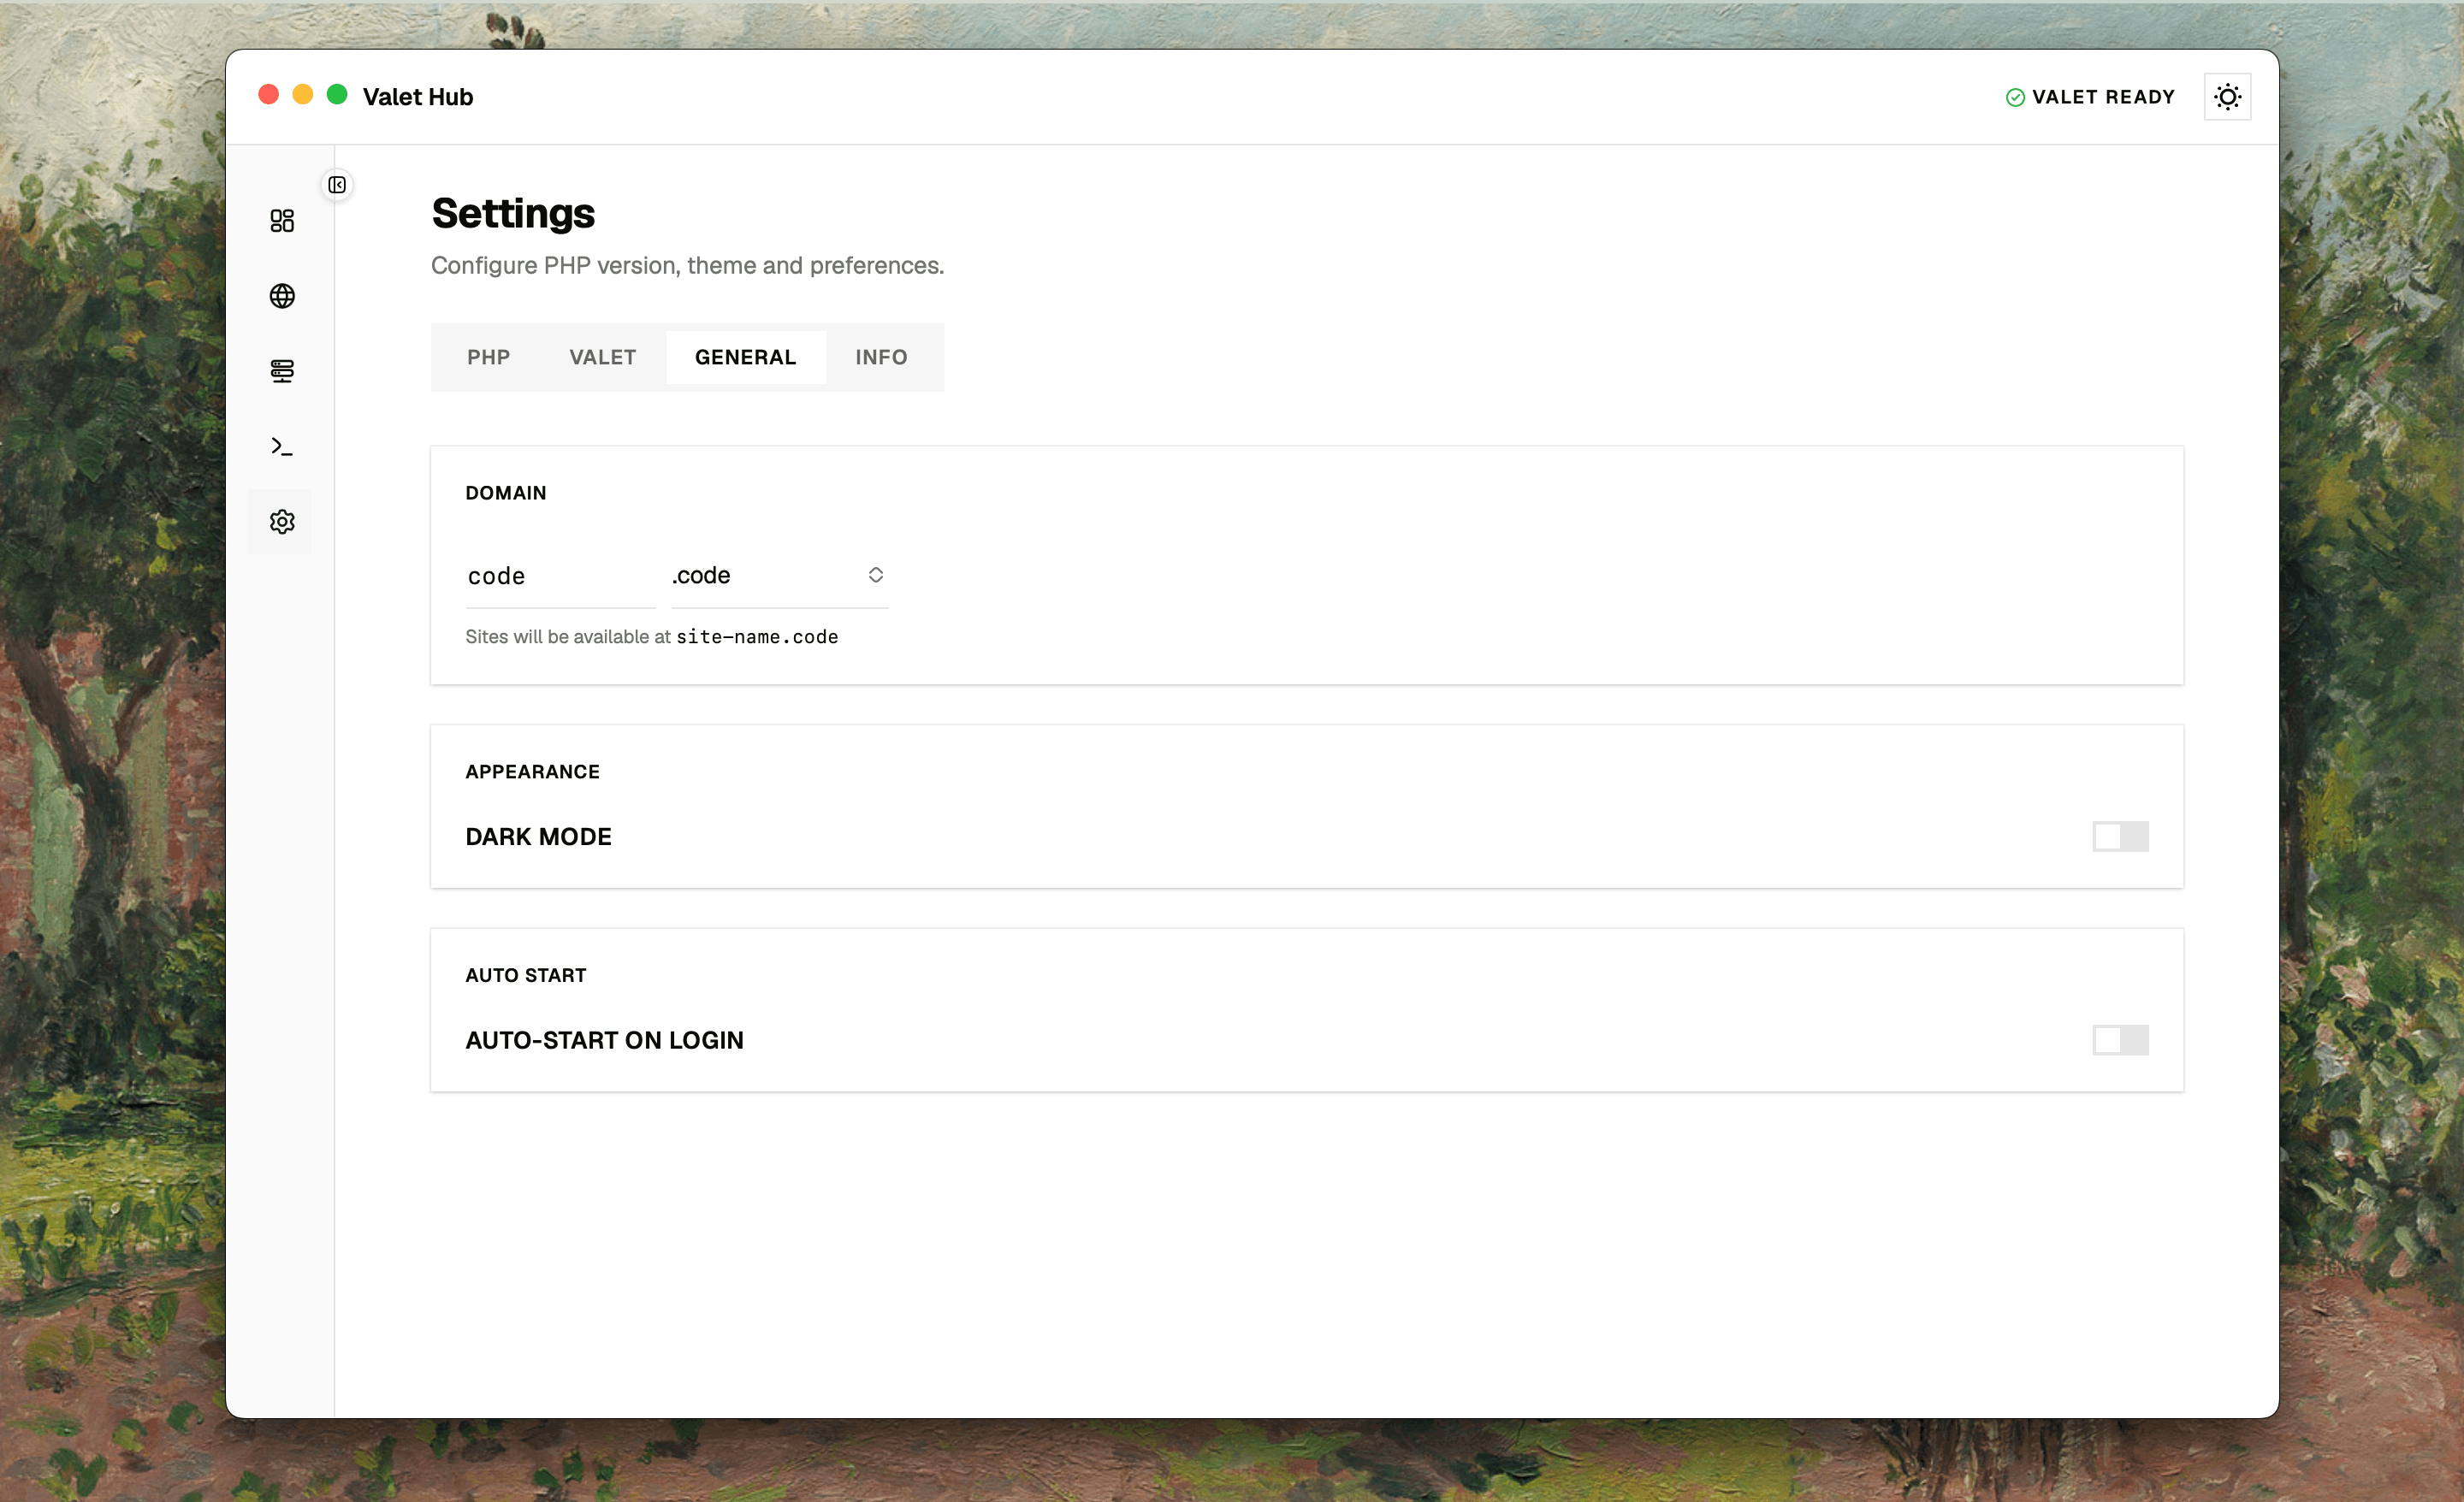Click the Settings page heading
This screenshot has width=2464, height=1502.
point(513,213)
